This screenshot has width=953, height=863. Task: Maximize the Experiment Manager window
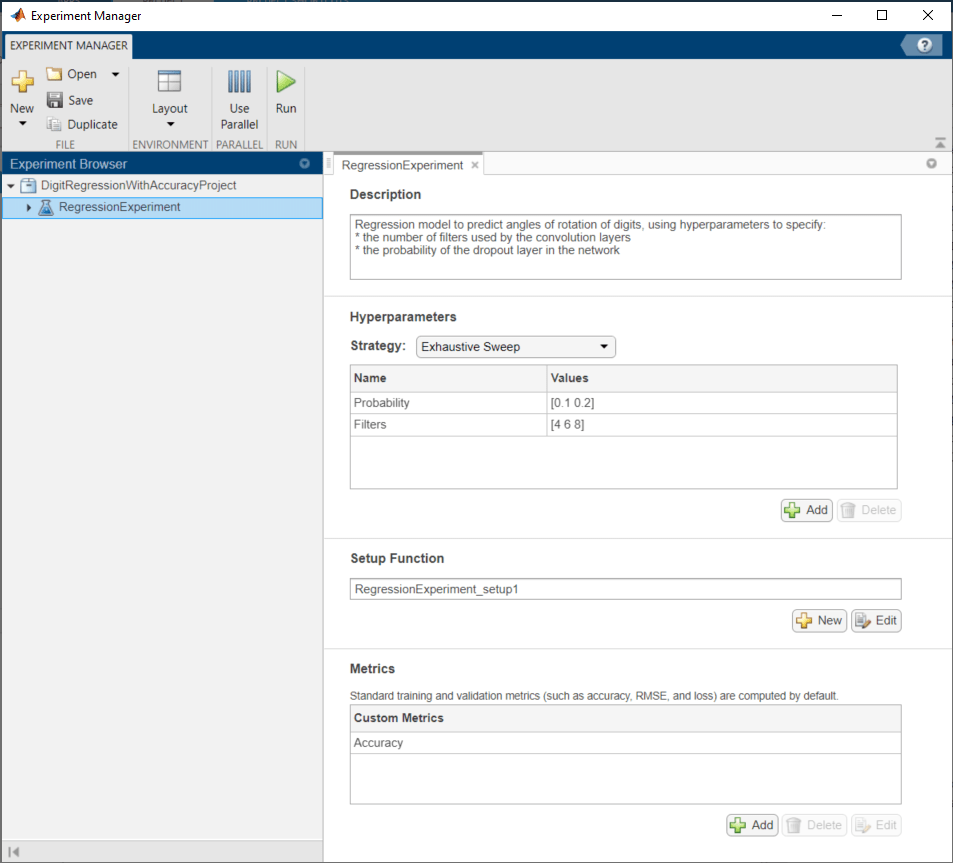click(x=882, y=15)
